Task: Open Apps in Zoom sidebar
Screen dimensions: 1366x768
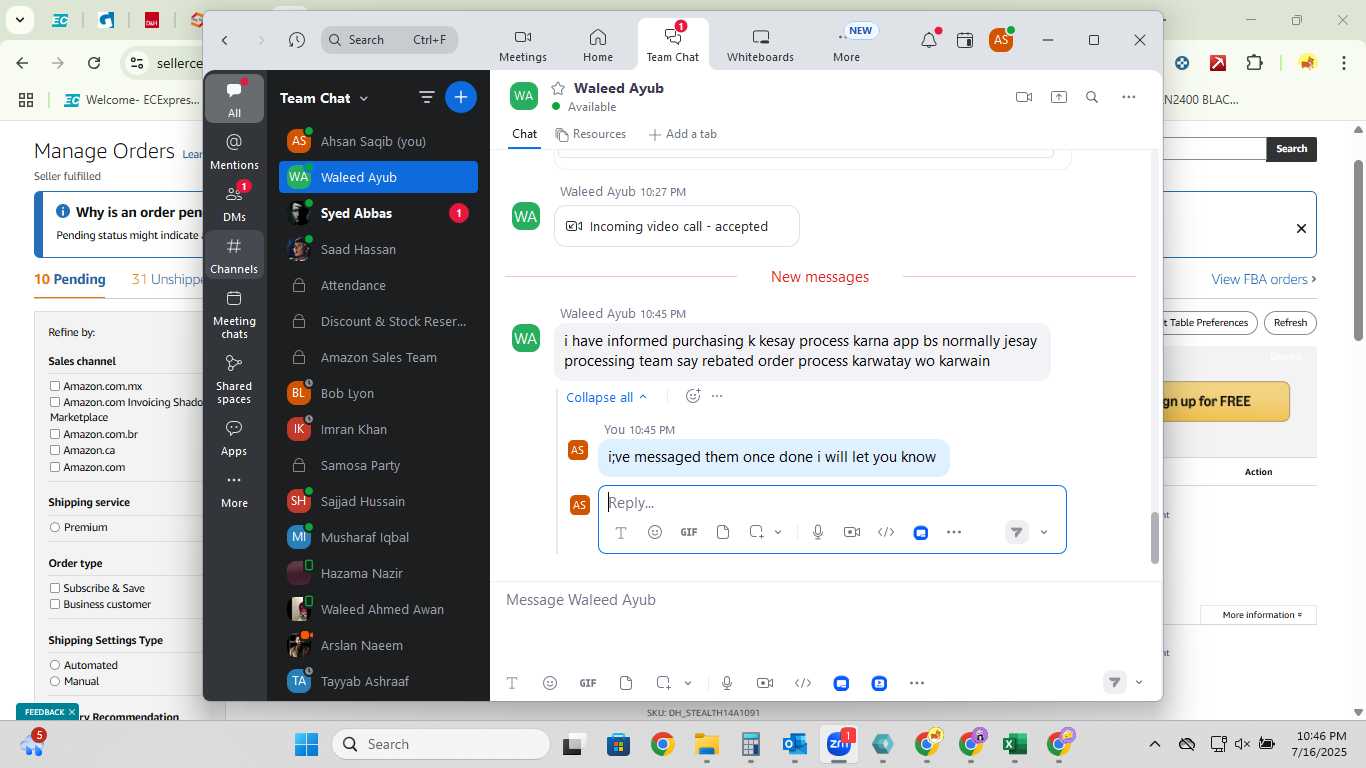Action: [234, 438]
